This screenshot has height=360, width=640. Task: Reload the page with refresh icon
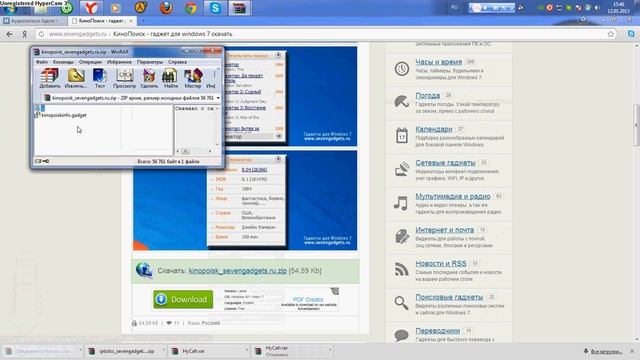point(41,34)
